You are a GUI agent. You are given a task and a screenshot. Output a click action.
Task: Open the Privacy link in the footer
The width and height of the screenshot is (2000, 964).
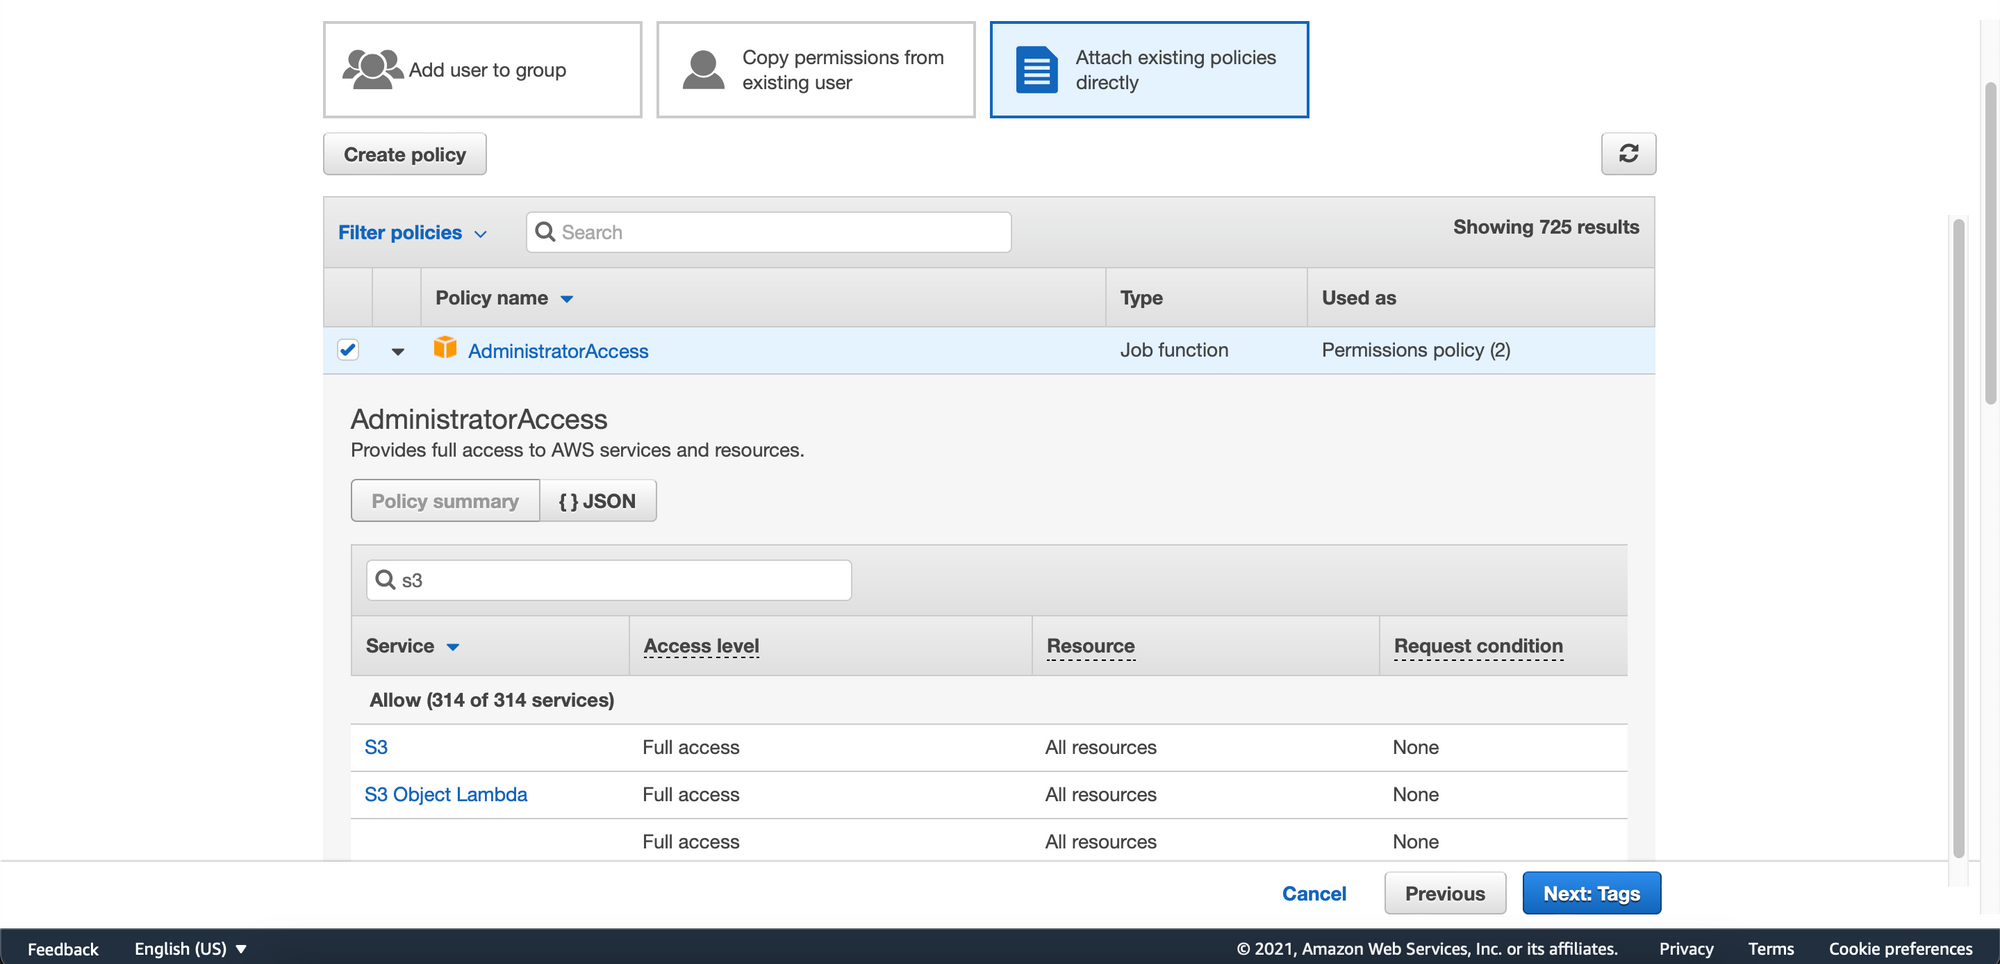click(1686, 948)
